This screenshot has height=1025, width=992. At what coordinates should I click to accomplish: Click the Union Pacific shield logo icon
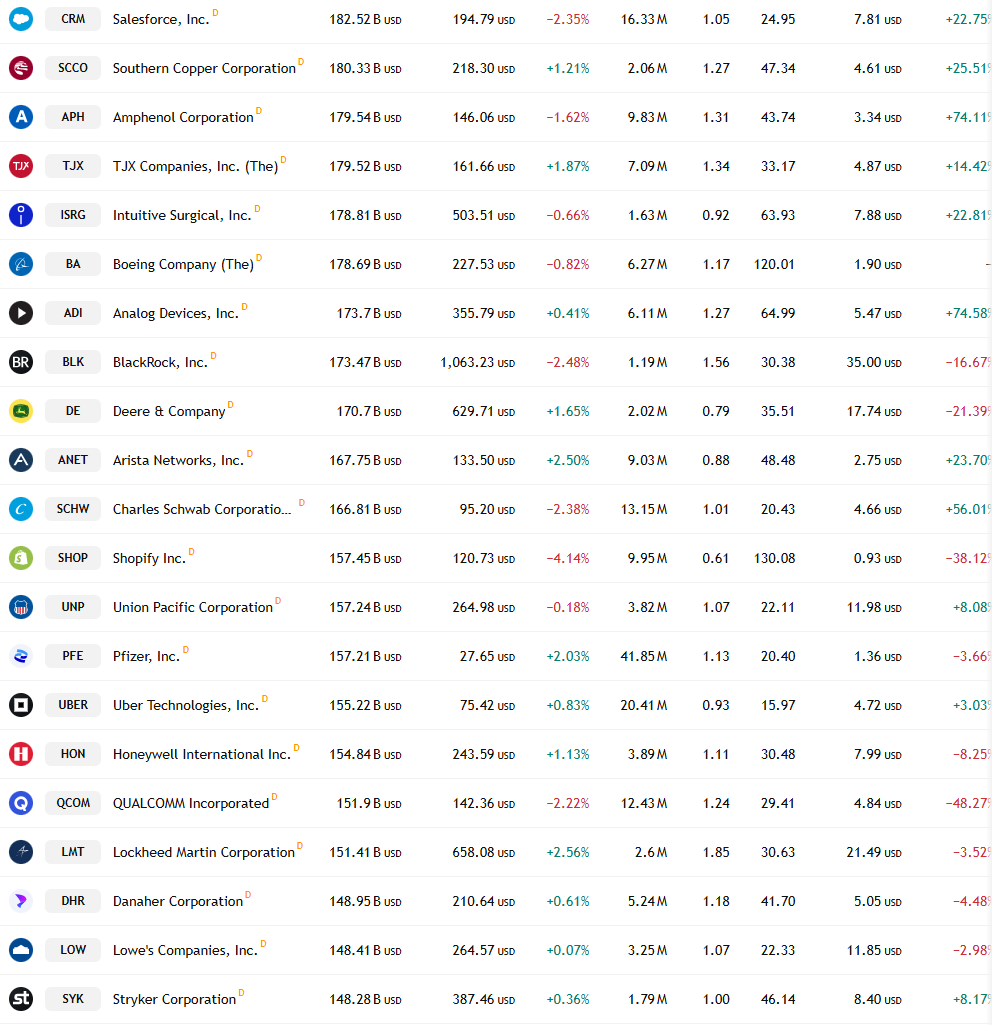21,607
